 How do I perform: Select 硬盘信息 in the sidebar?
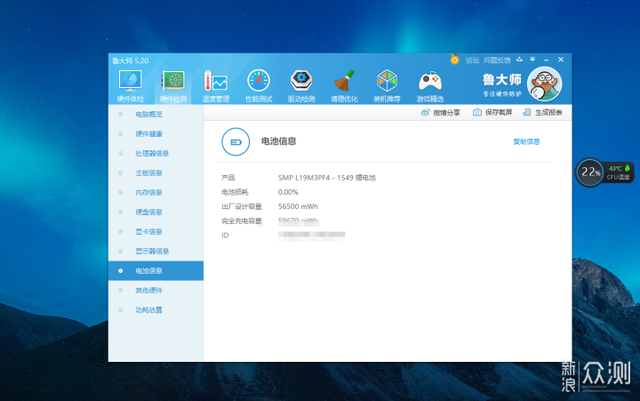(156, 212)
